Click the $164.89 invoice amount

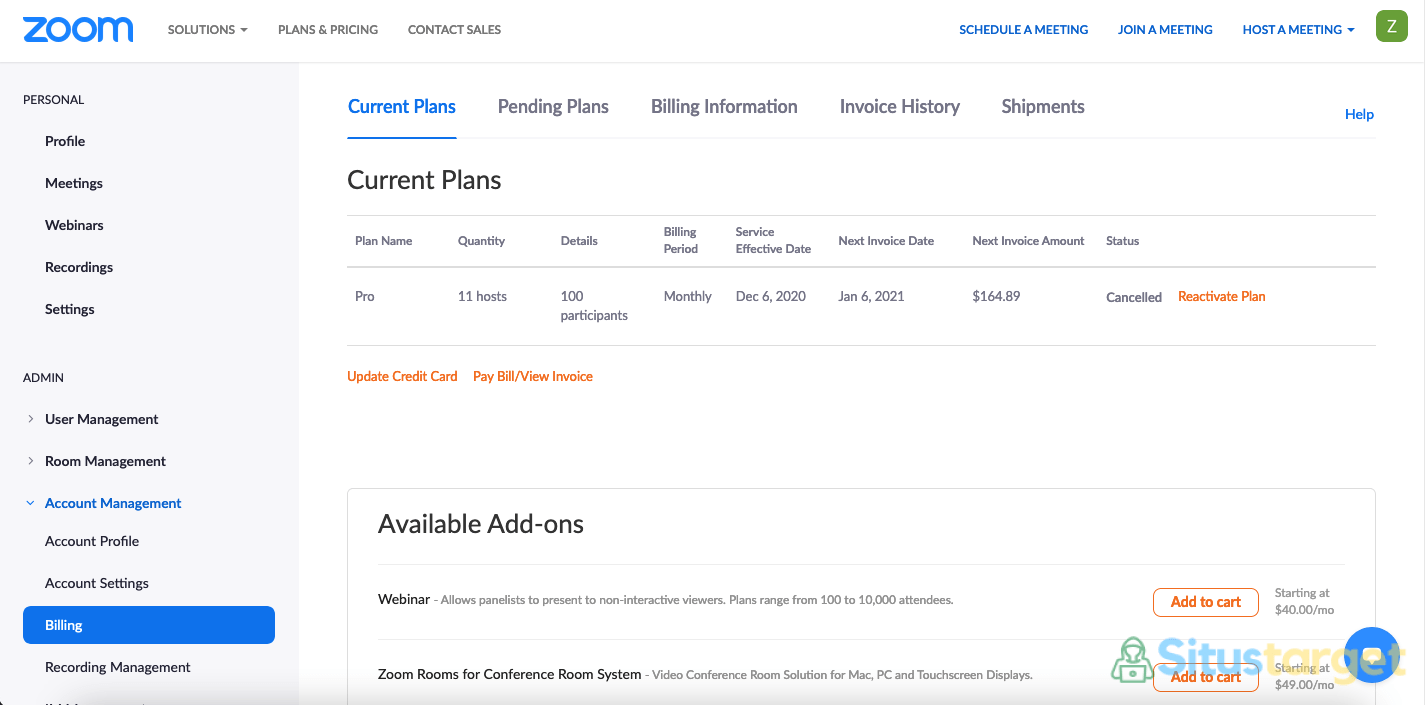click(996, 296)
